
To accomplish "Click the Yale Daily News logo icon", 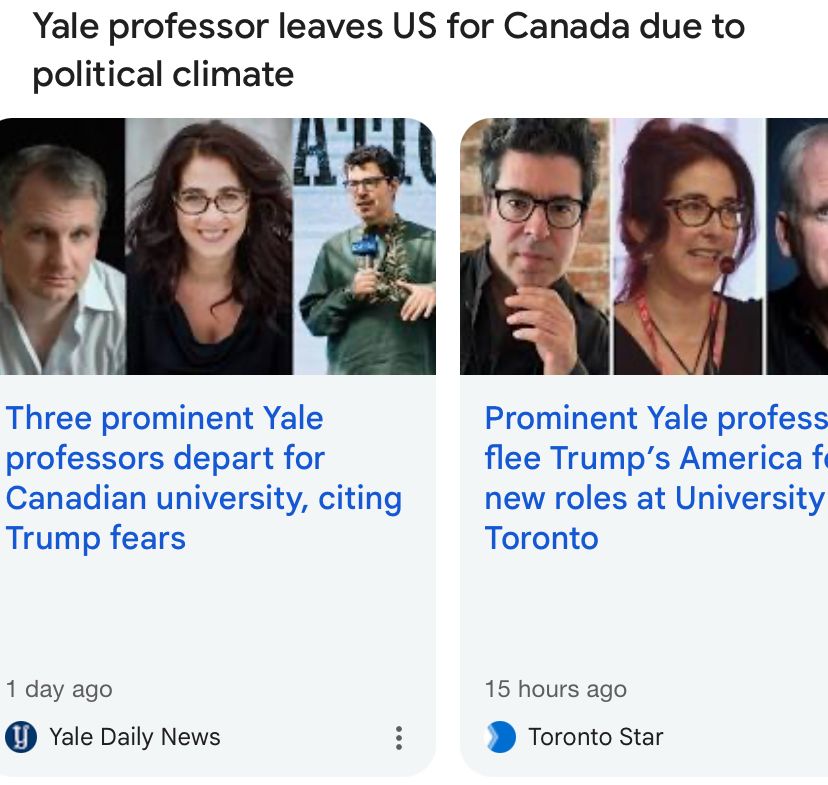I will [21, 738].
